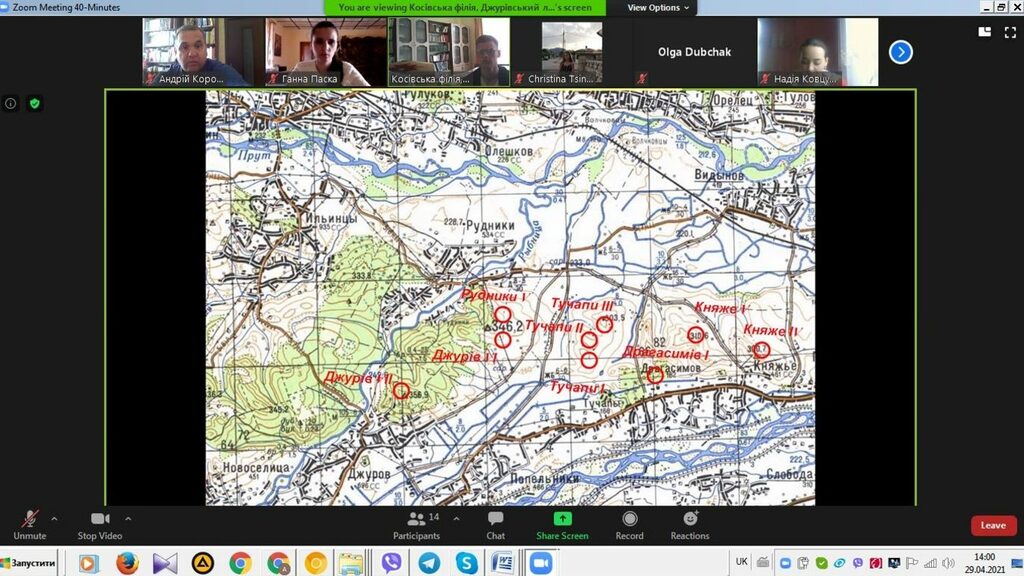1024x576 pixels.
Task: Click the green encryption shield icon
Action: click(34, 103)
